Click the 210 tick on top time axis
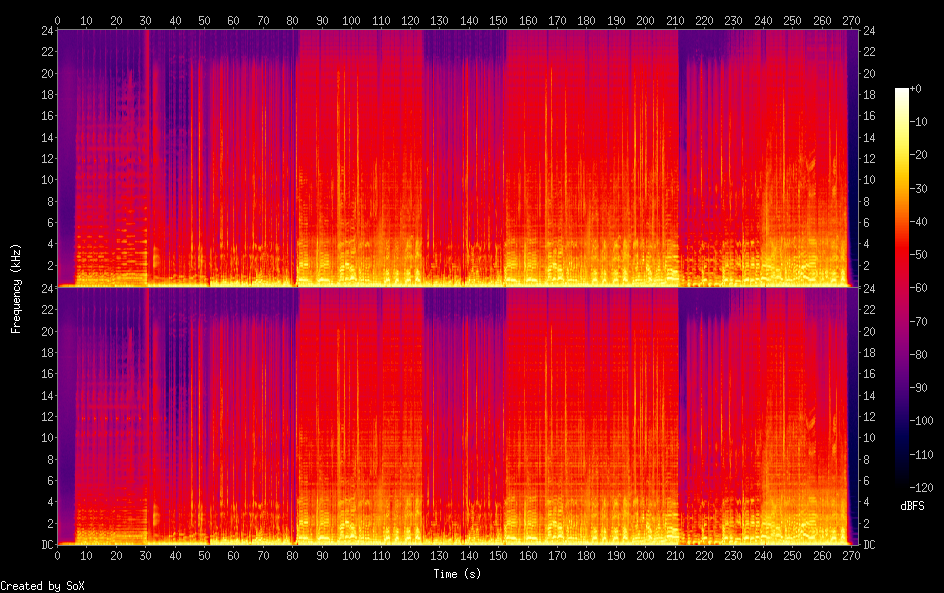Viewport: 944px width, 593px height. point(675,20)
